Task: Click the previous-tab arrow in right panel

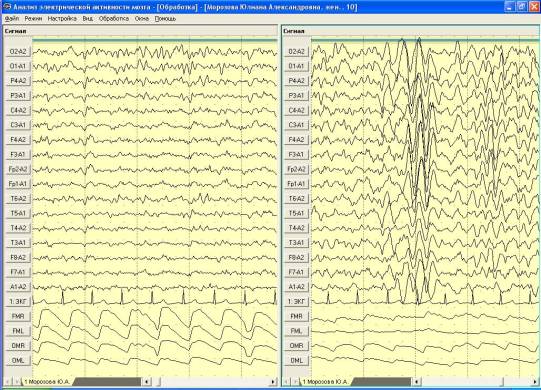Action: pos(286,382)
